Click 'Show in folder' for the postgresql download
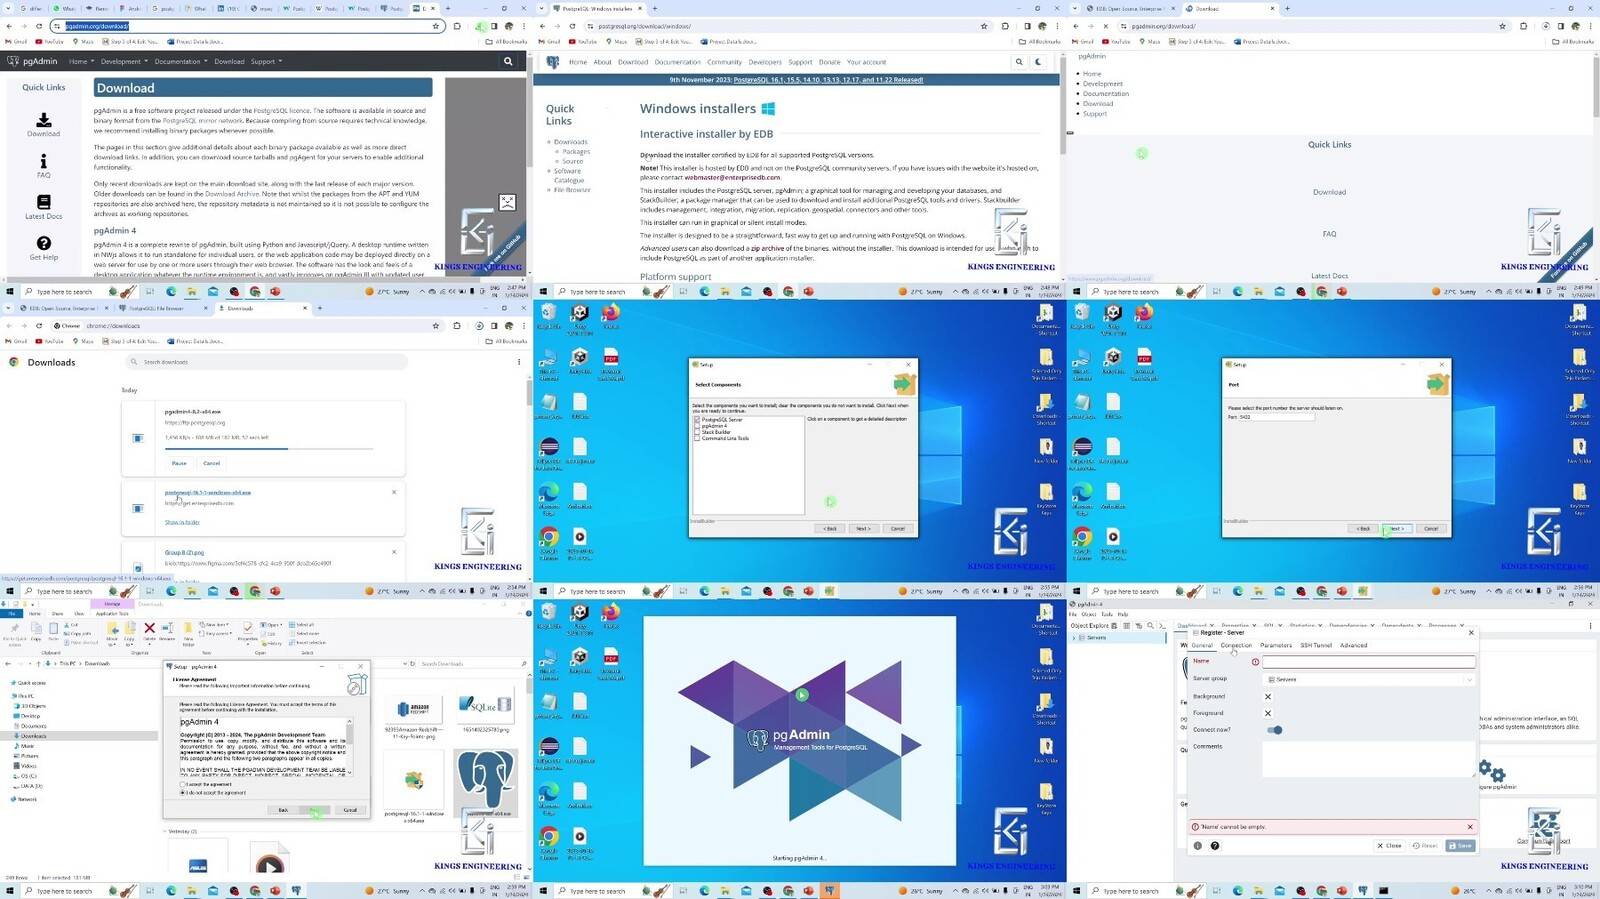Screen dimensions: 1600x899 [x=182, y=522]
